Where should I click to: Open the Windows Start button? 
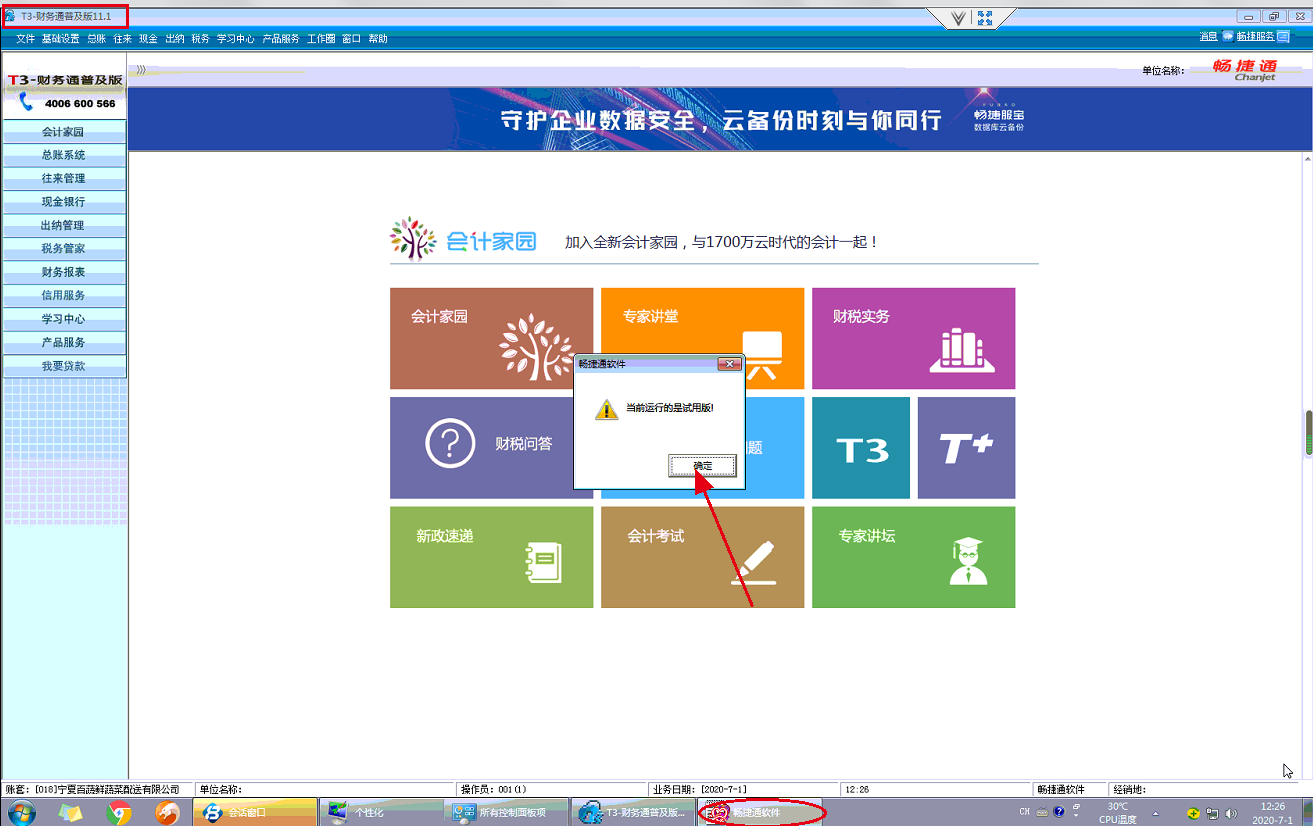click(x=20, y=812)
